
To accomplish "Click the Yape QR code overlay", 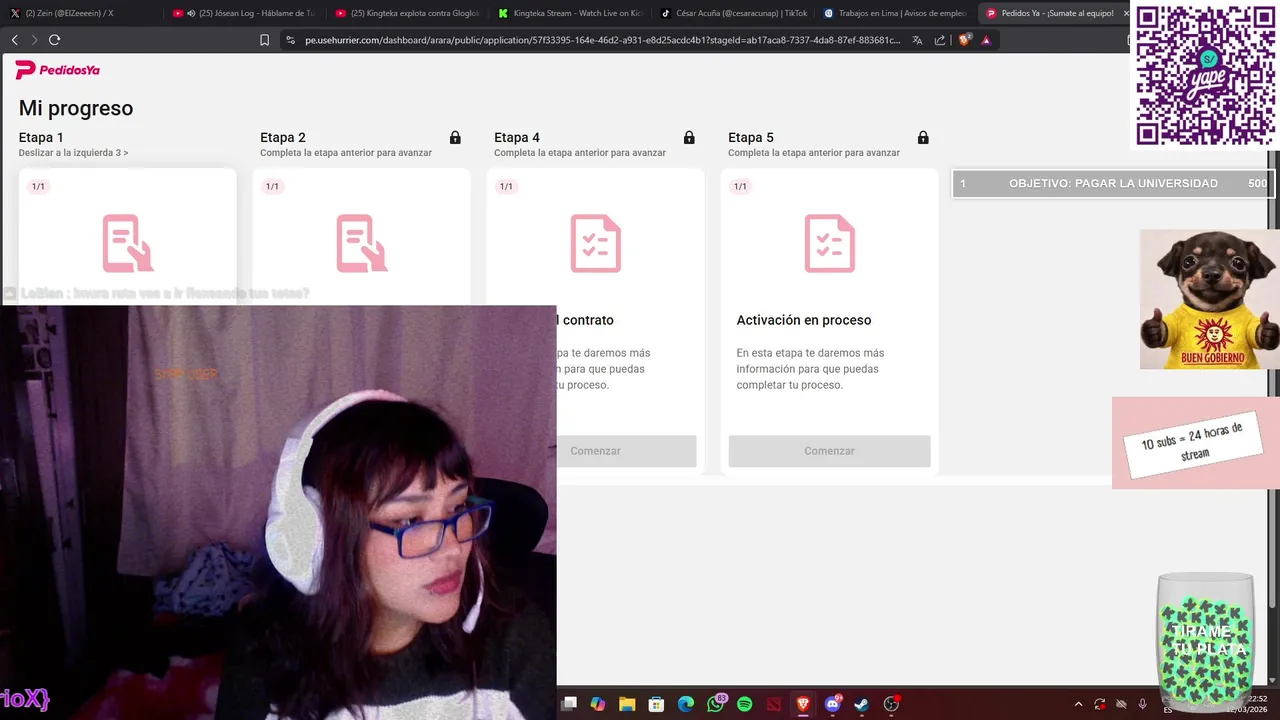I will coord(1205,76).
